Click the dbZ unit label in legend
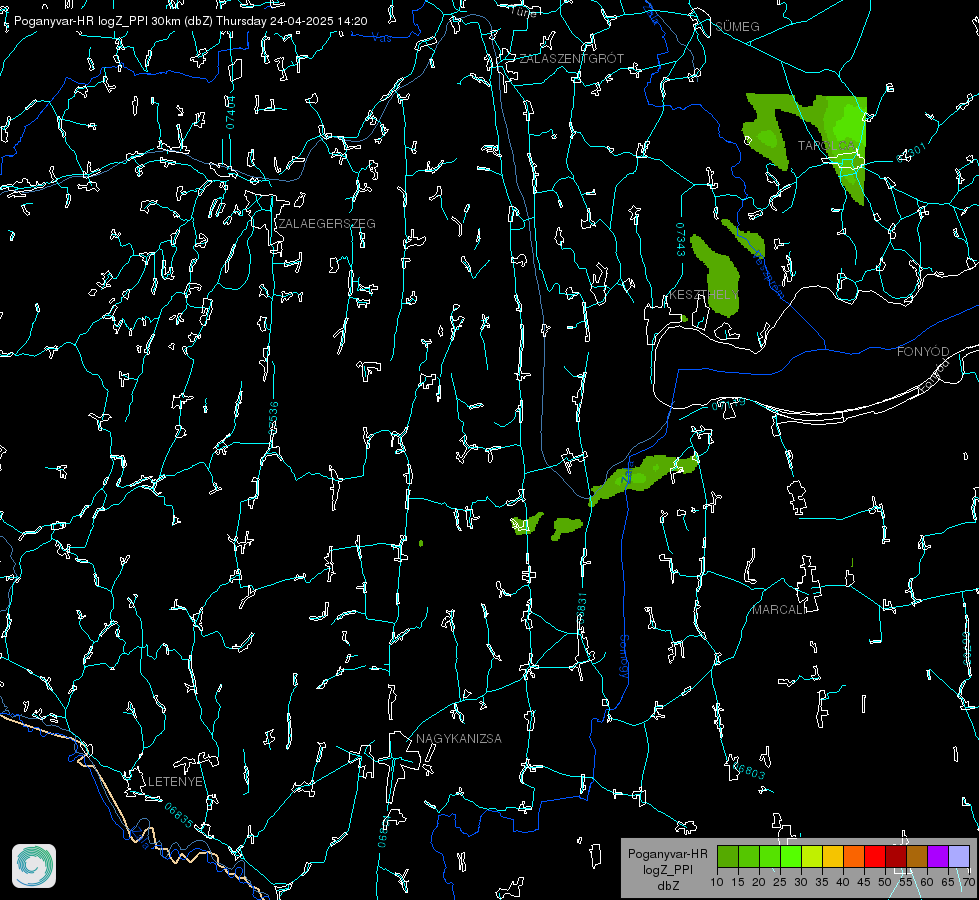The height and width of the screenshot is (900, 979). coord(667,886)
